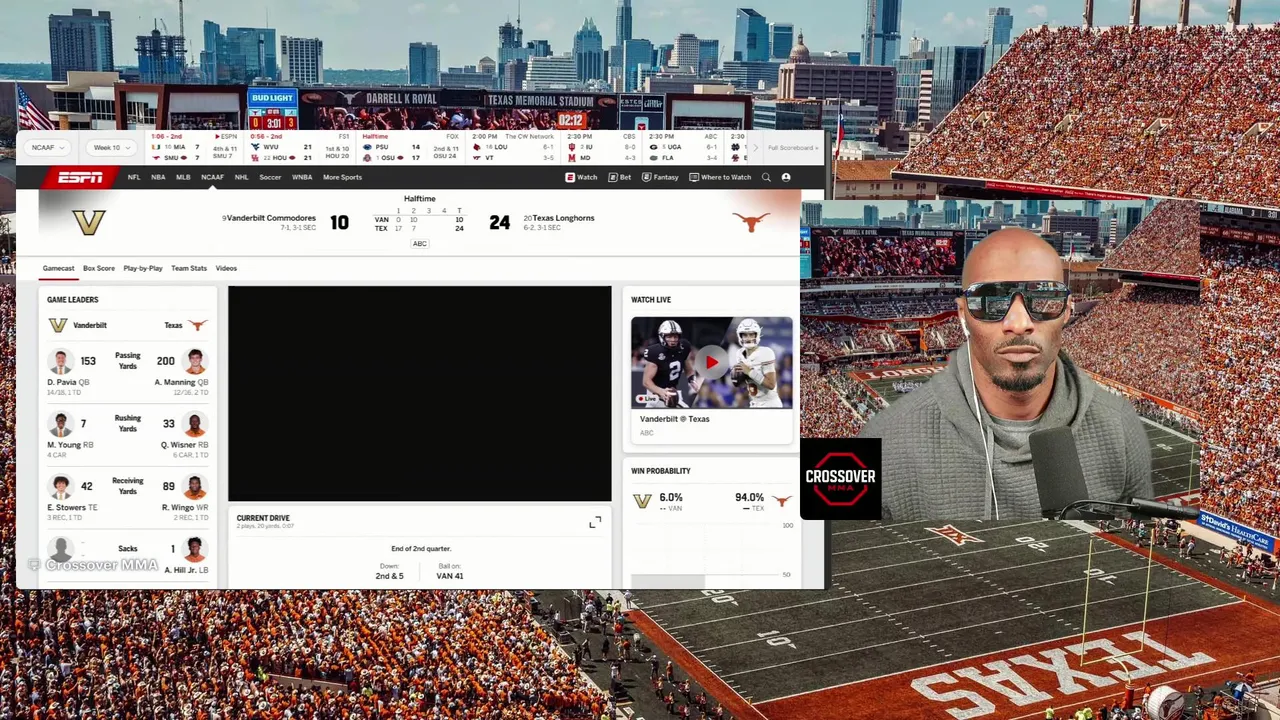Click the Longhorns logo in Win Probability
The width and height of the screenshot is (1280, 720).
[x=781, y=501]
